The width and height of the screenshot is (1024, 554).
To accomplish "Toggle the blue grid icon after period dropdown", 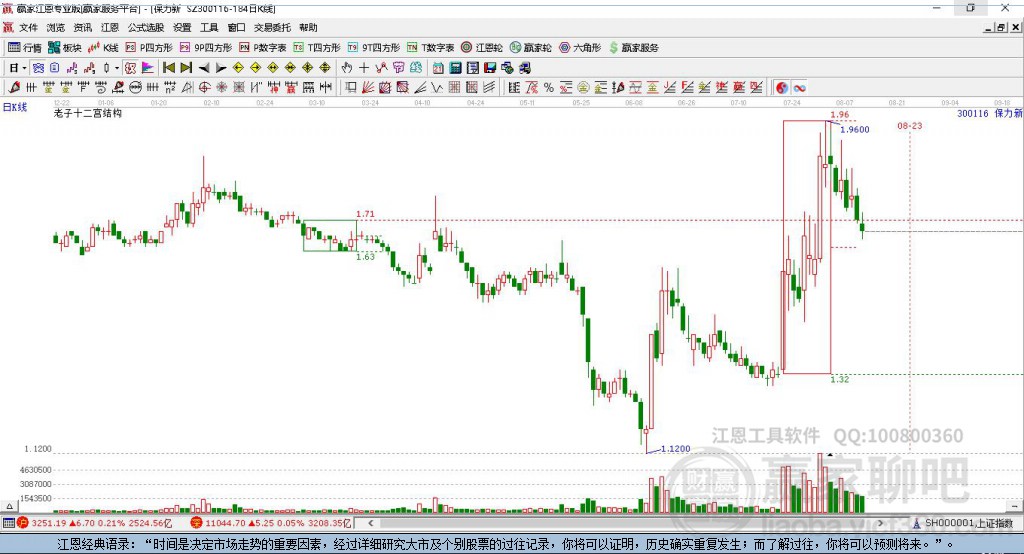I will pyautogui.click(x=39, y=68).
